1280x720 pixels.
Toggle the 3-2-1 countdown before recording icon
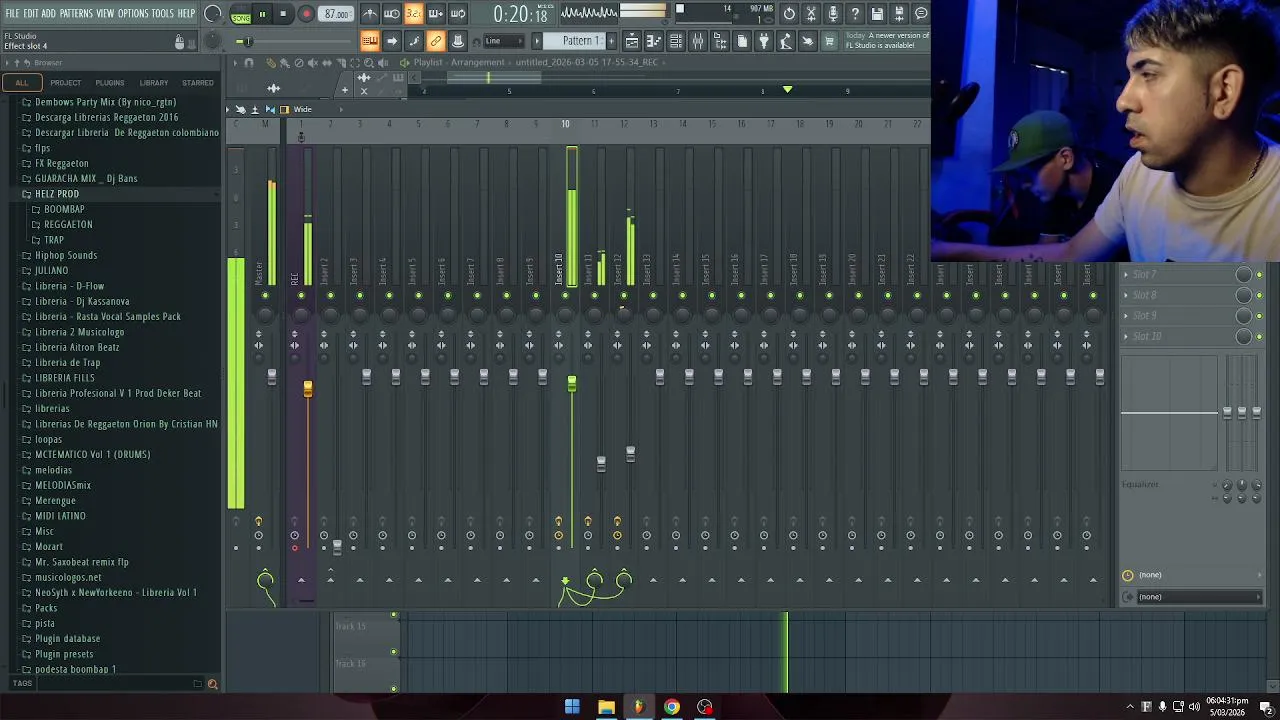coord(414,14)
